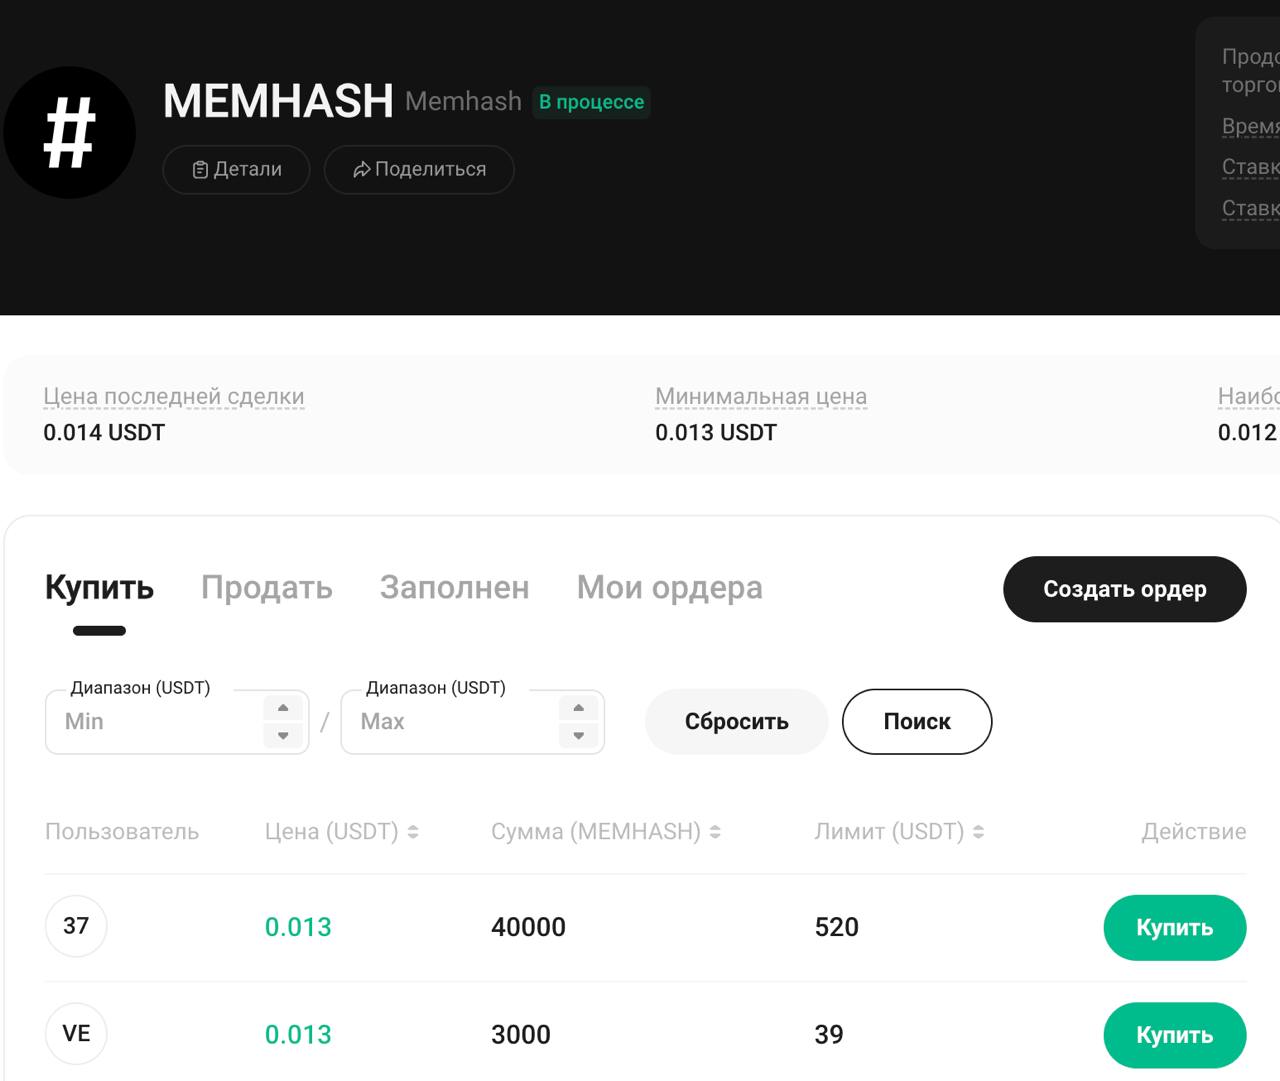Click the Создать ордер button

click(x=1125, y=589)
